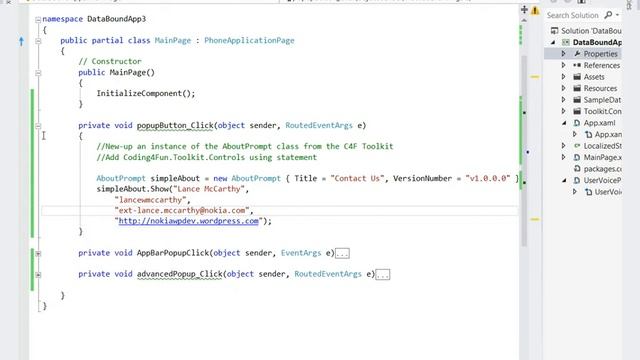This screenshot has height=360, width=640.
Task: Expand the UserVoi code-behind child node
Action: [575, 192]
